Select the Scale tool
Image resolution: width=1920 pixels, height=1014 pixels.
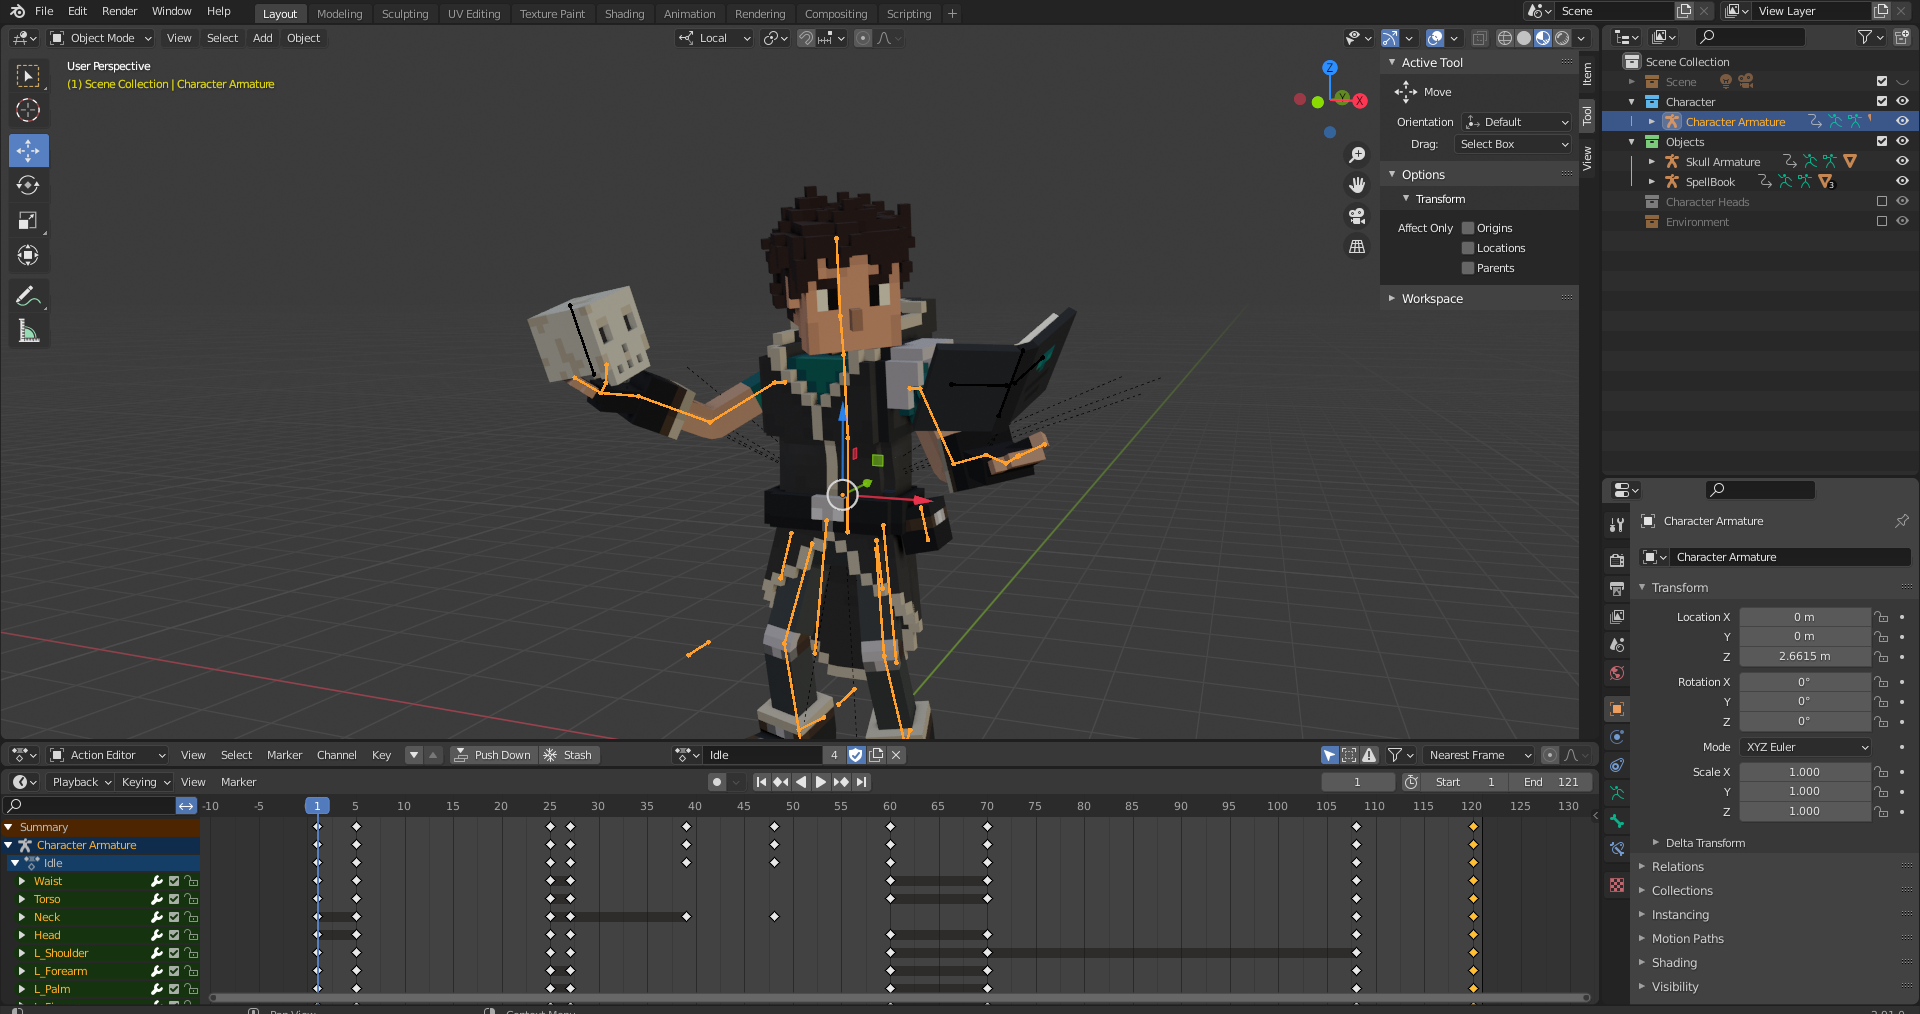(29, 221)
